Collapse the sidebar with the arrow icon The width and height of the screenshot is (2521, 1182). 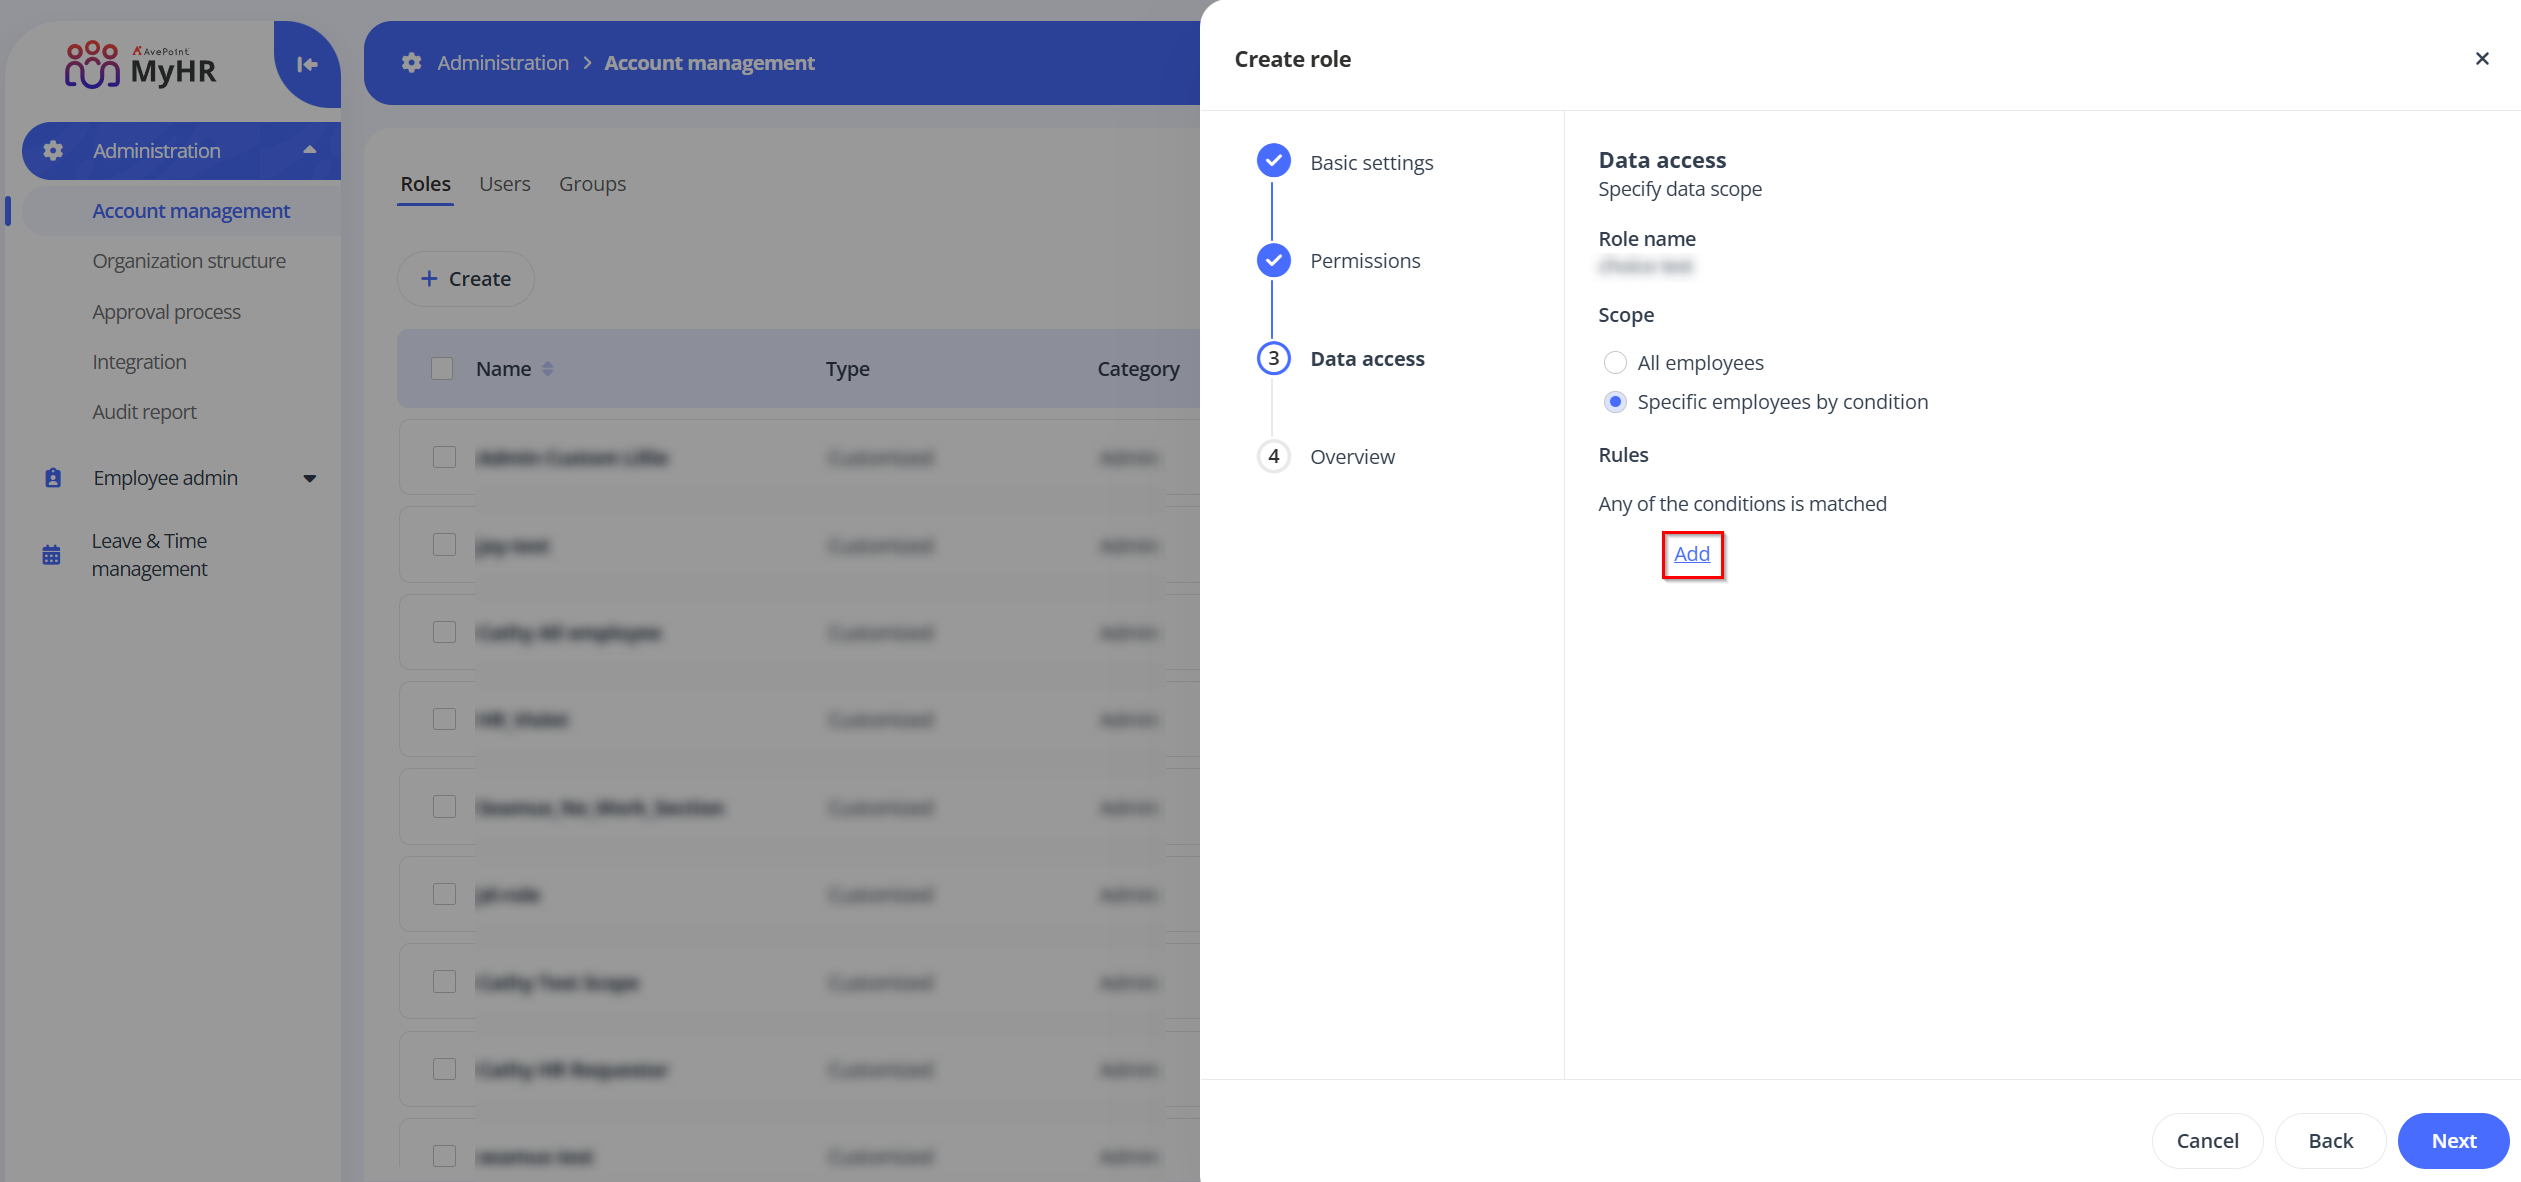pyautogui.click(x=306, y=63)
